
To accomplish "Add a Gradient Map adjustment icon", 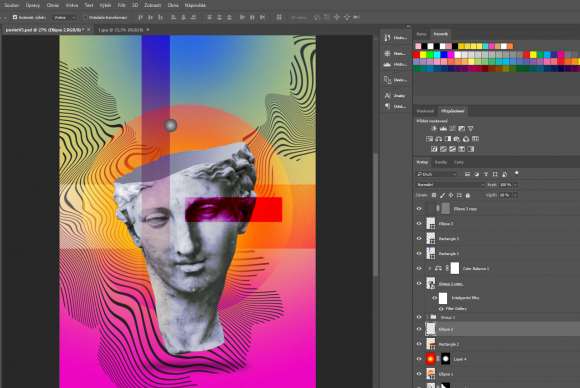I will [x=471, y=149].
